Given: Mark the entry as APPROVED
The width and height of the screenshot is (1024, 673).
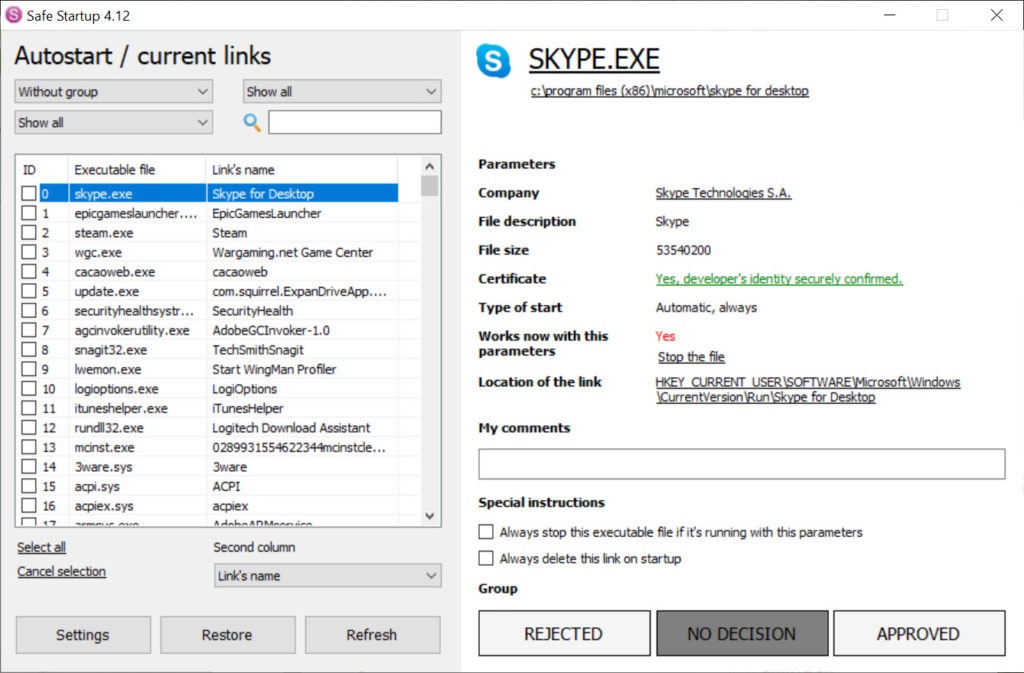Looking at the screenshot, I should 919,633.
